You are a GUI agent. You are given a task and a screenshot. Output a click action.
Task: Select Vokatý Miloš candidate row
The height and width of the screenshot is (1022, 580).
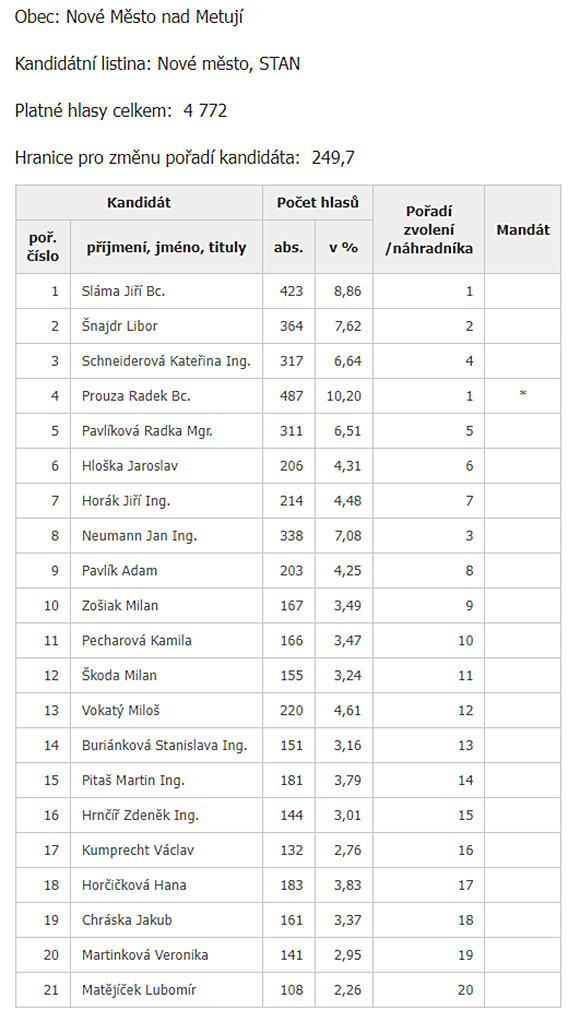click(x=288, y=710)
